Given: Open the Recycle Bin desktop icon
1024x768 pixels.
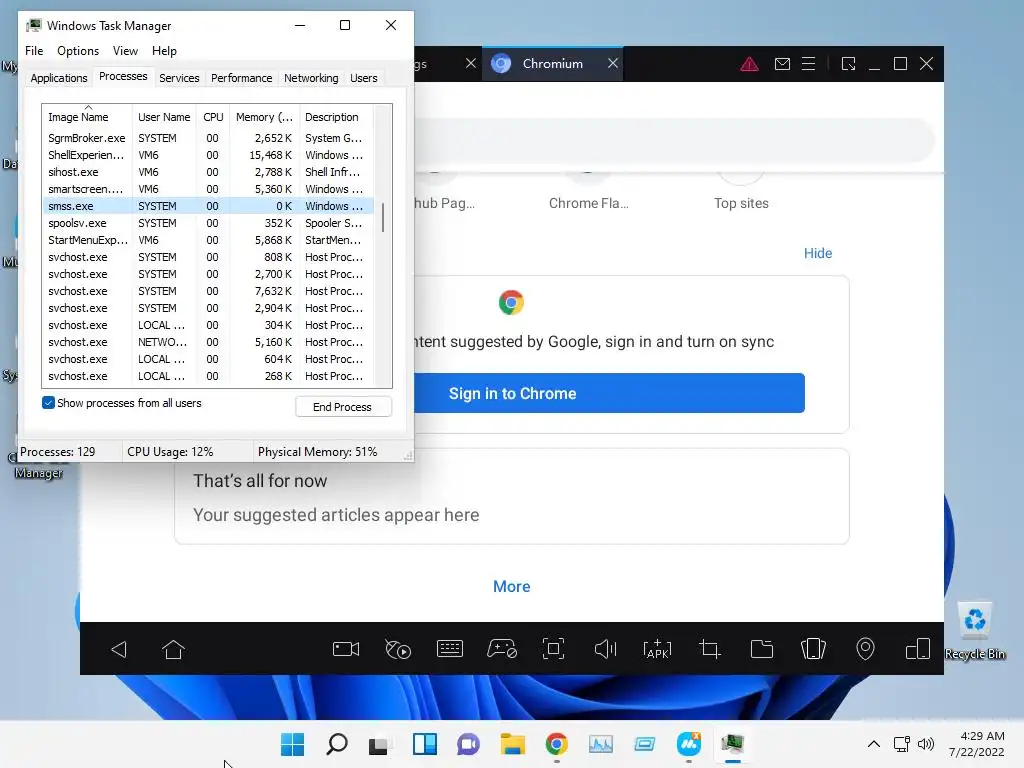Looking at the screenshot, I should 975,631.
